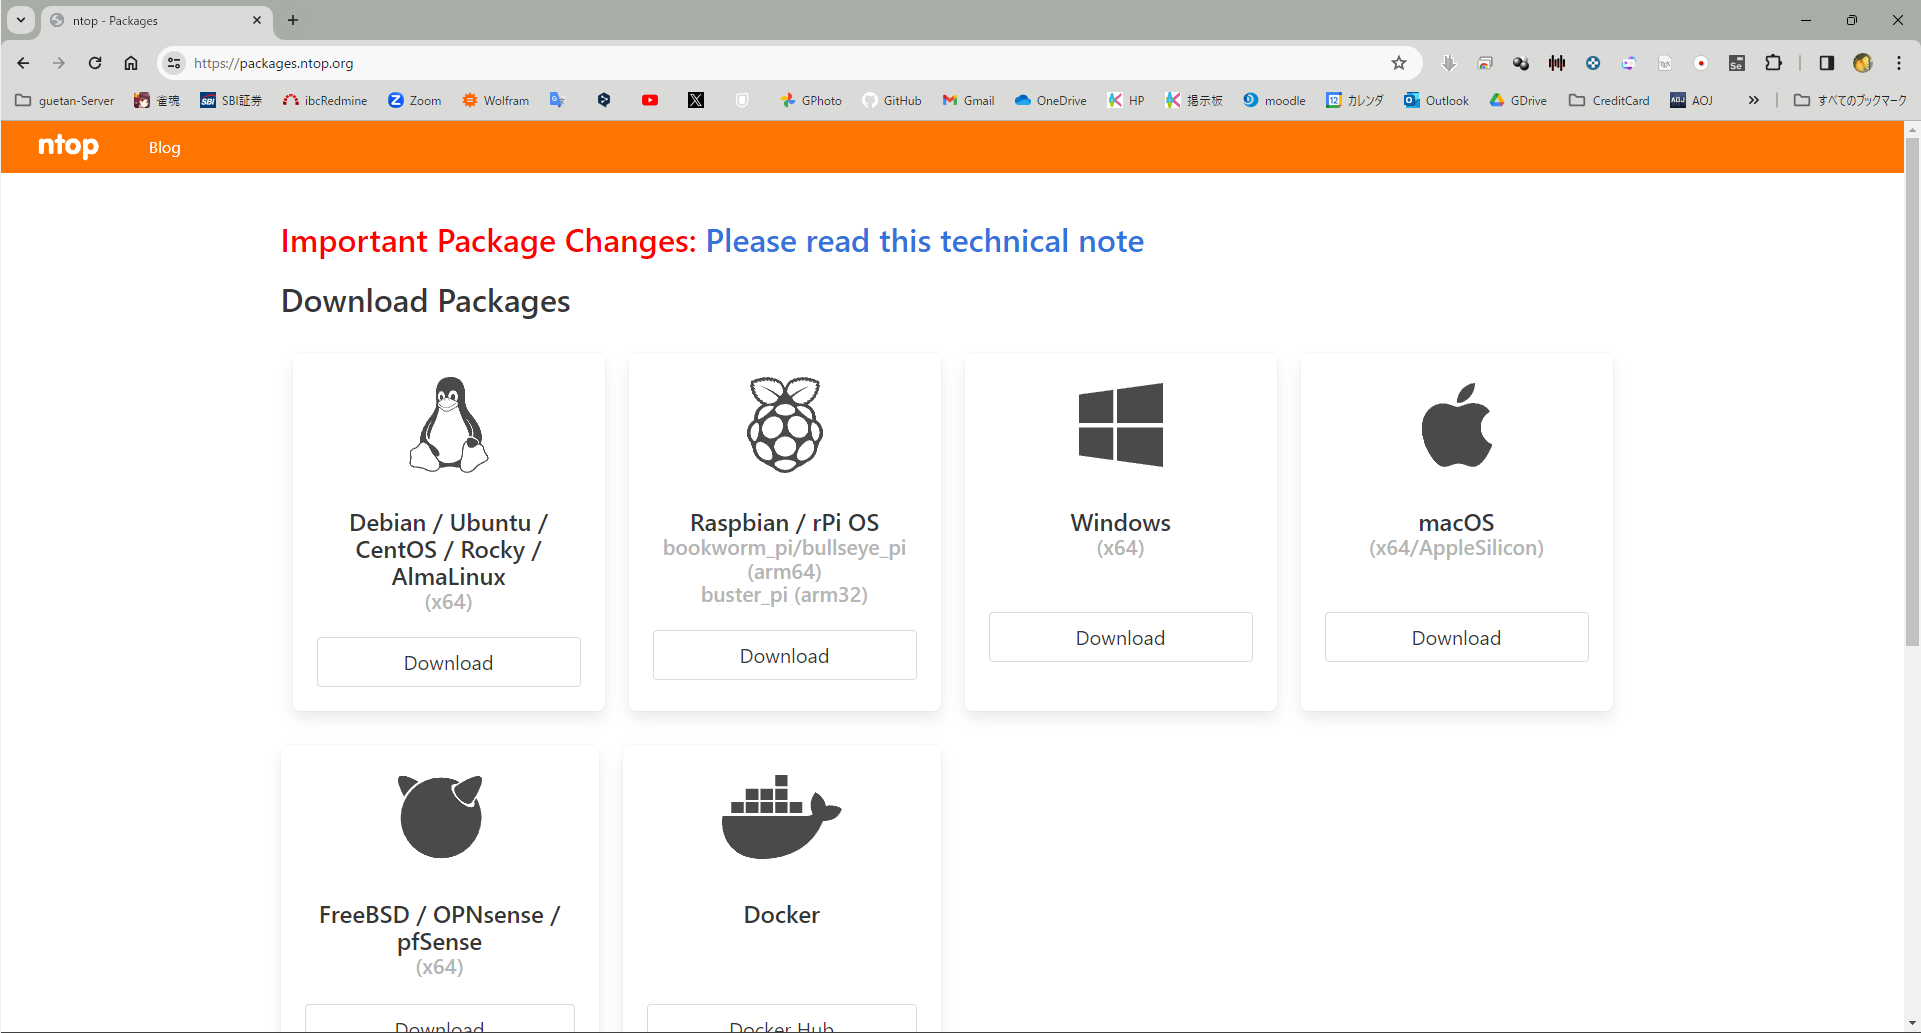Screen dimensions: 1921x1033
Task: Click the Raspberry Pi logo icon
Action: 785,425
